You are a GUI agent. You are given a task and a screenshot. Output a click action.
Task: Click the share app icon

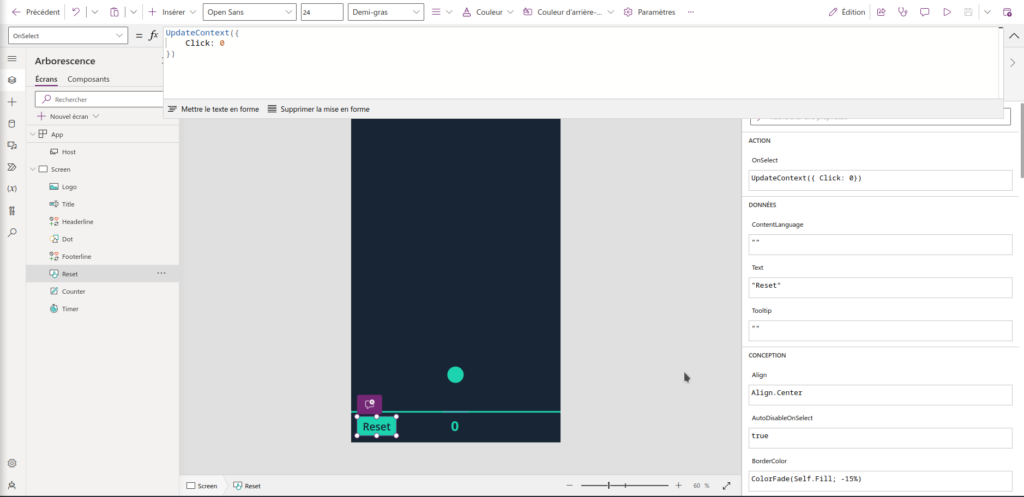click(x=881, y=12)
